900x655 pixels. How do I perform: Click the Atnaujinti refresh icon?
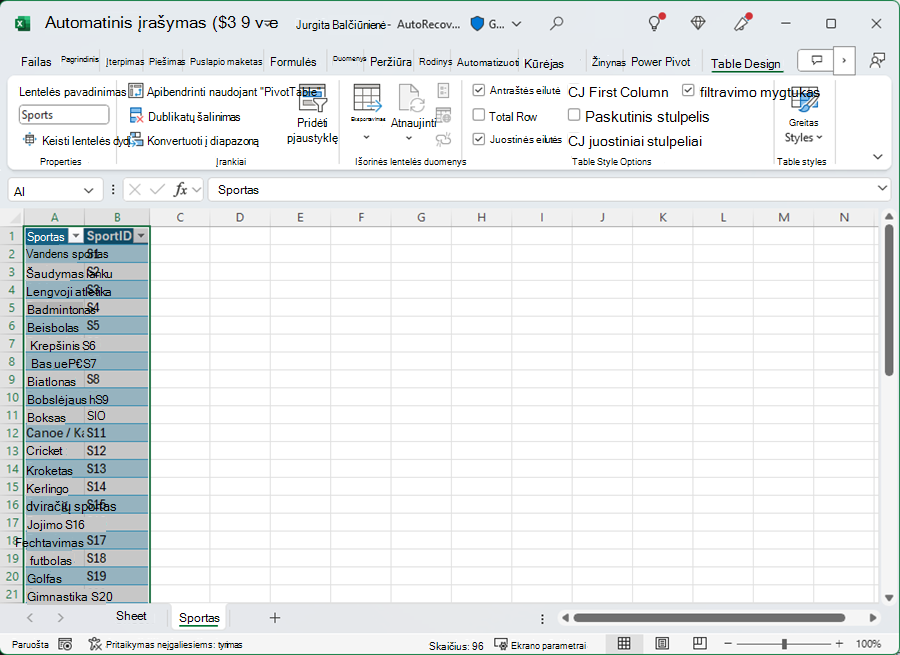[411, 98]
